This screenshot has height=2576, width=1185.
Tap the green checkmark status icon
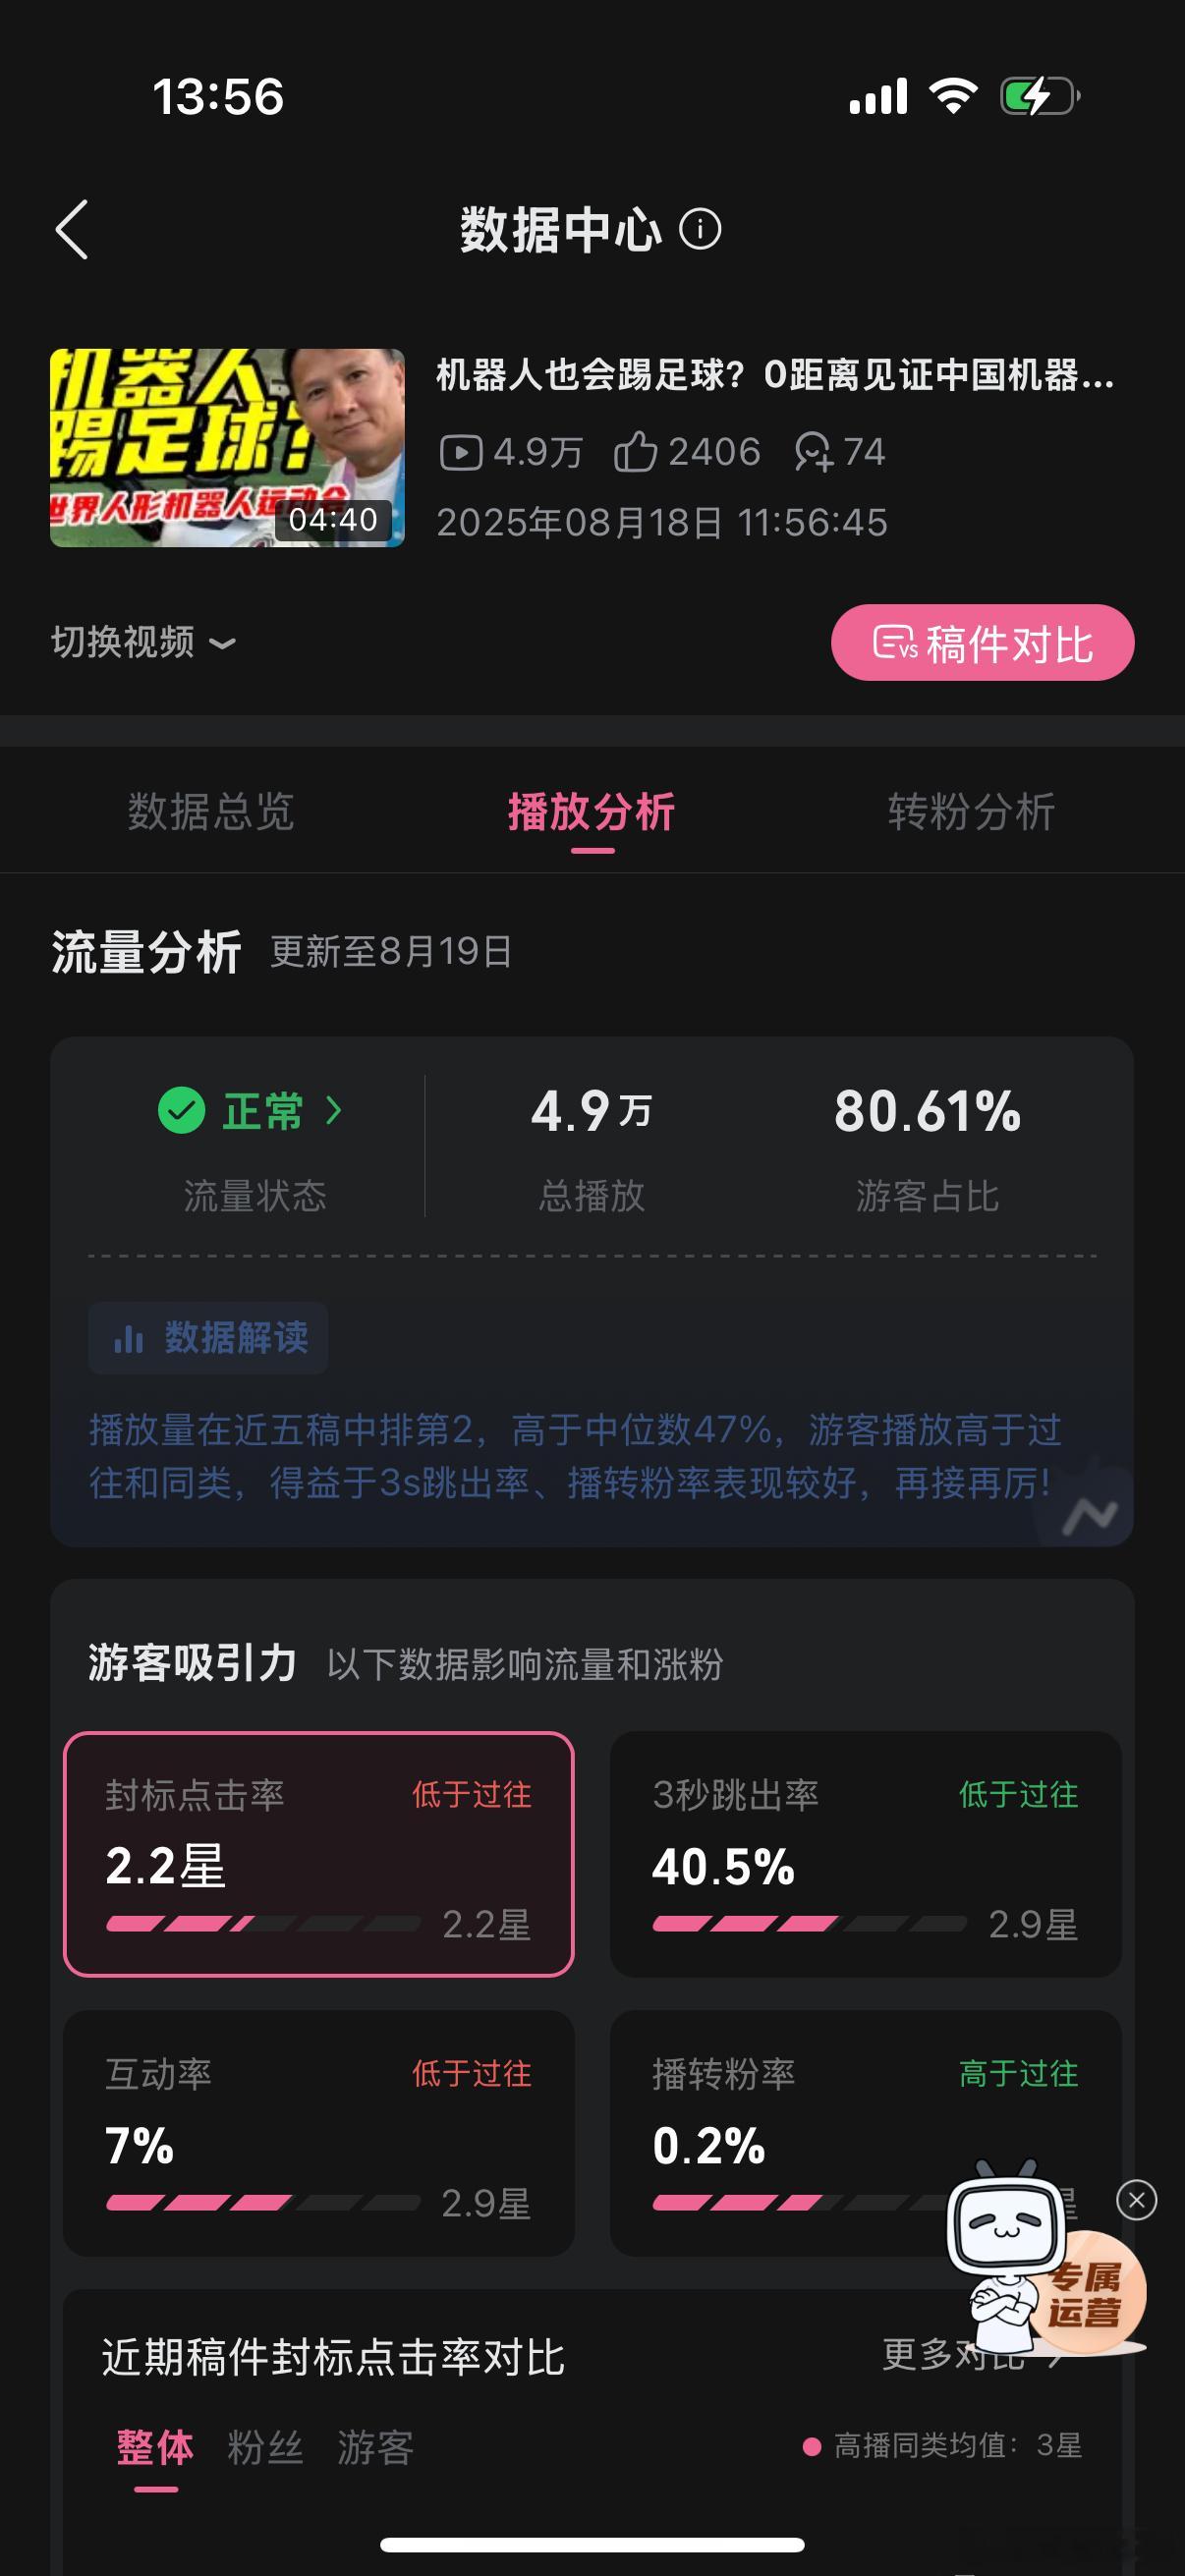click(x=181, y=1110)
